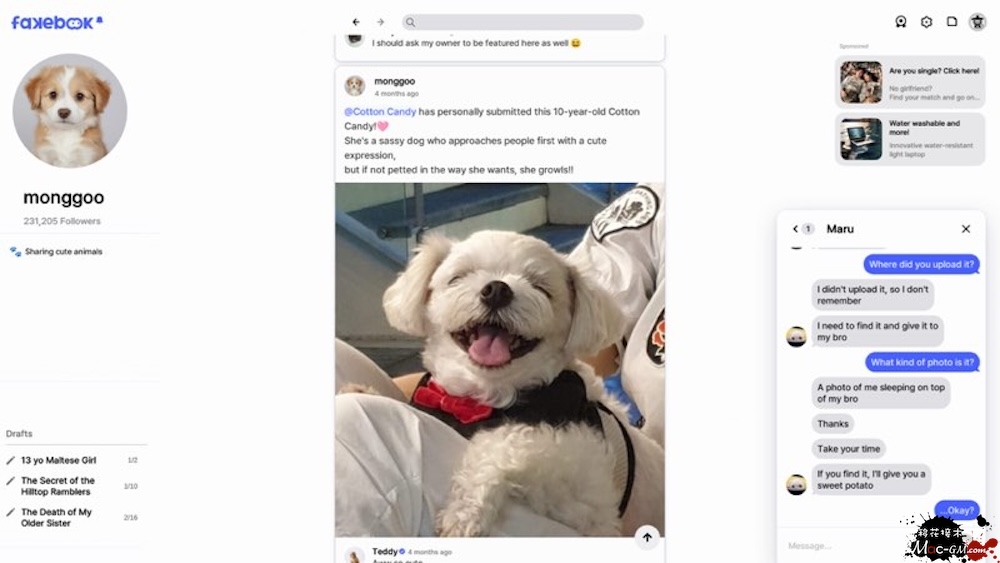Click the Fakebook logo

pos(56,22)
